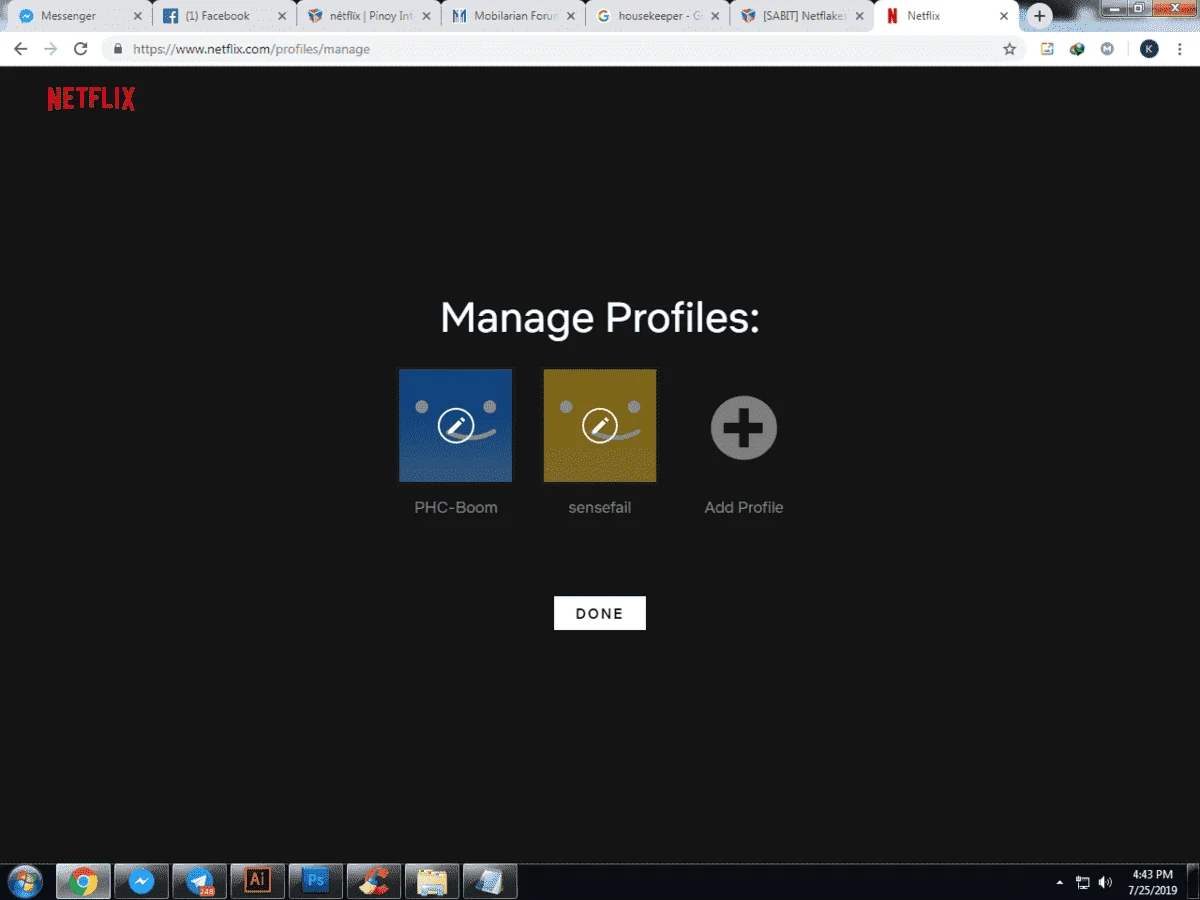Bookmark this page with star icon
Screen dimensions: 1200x900
pyautogui.click(x=1009, y=49)
